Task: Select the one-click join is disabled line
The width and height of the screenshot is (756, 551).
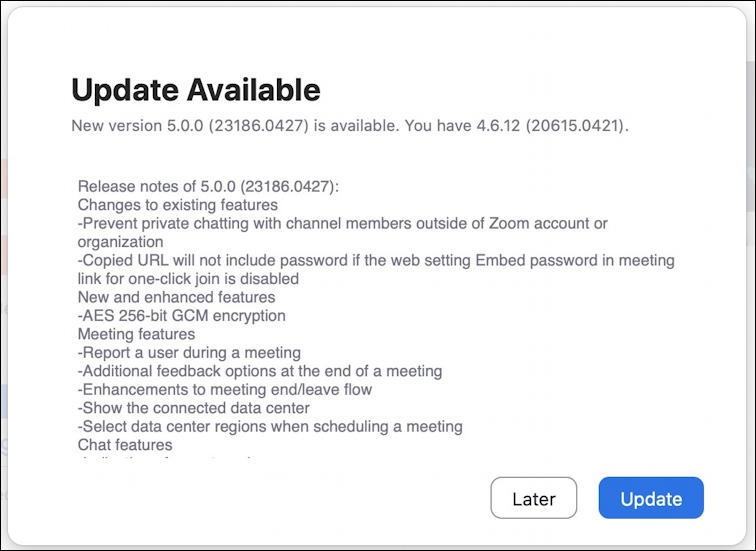Action: (x=188, y=279)
